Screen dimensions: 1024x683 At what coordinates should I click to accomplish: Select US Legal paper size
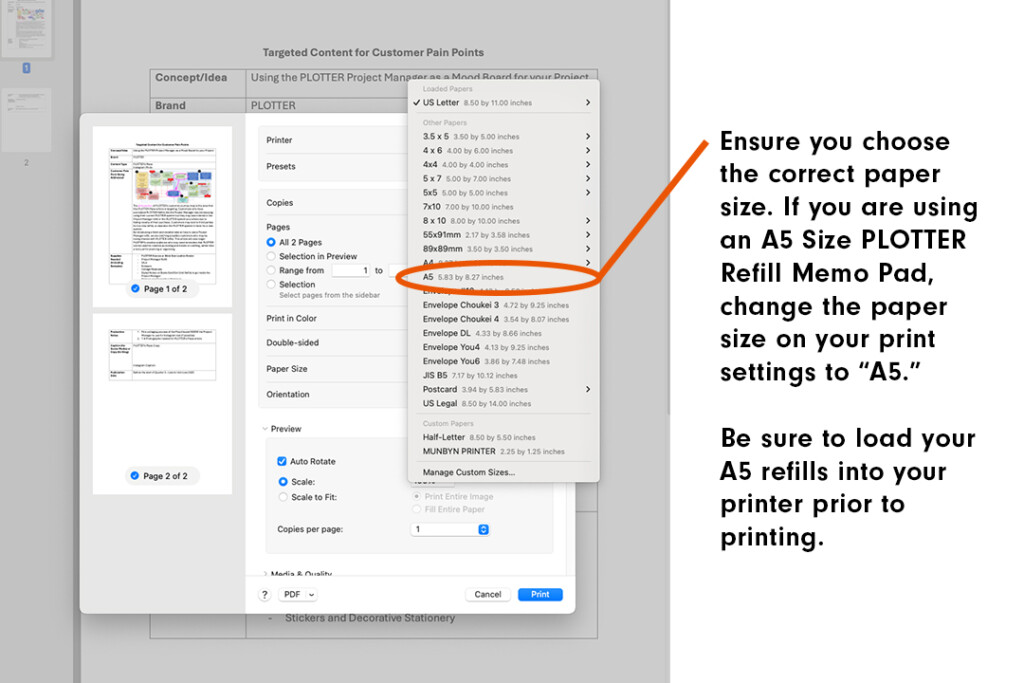click(503, 404)
